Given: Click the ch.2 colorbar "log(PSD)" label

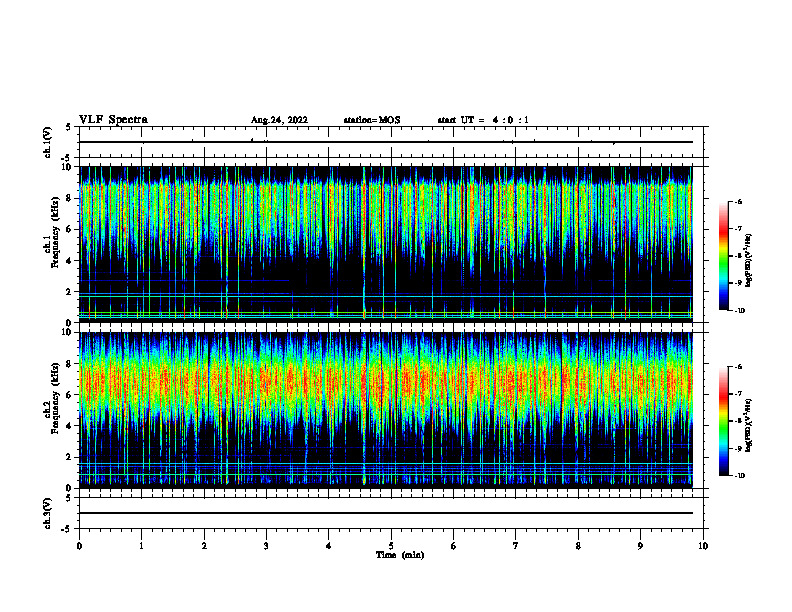Looking at the screenshot, I should [749, 426].
